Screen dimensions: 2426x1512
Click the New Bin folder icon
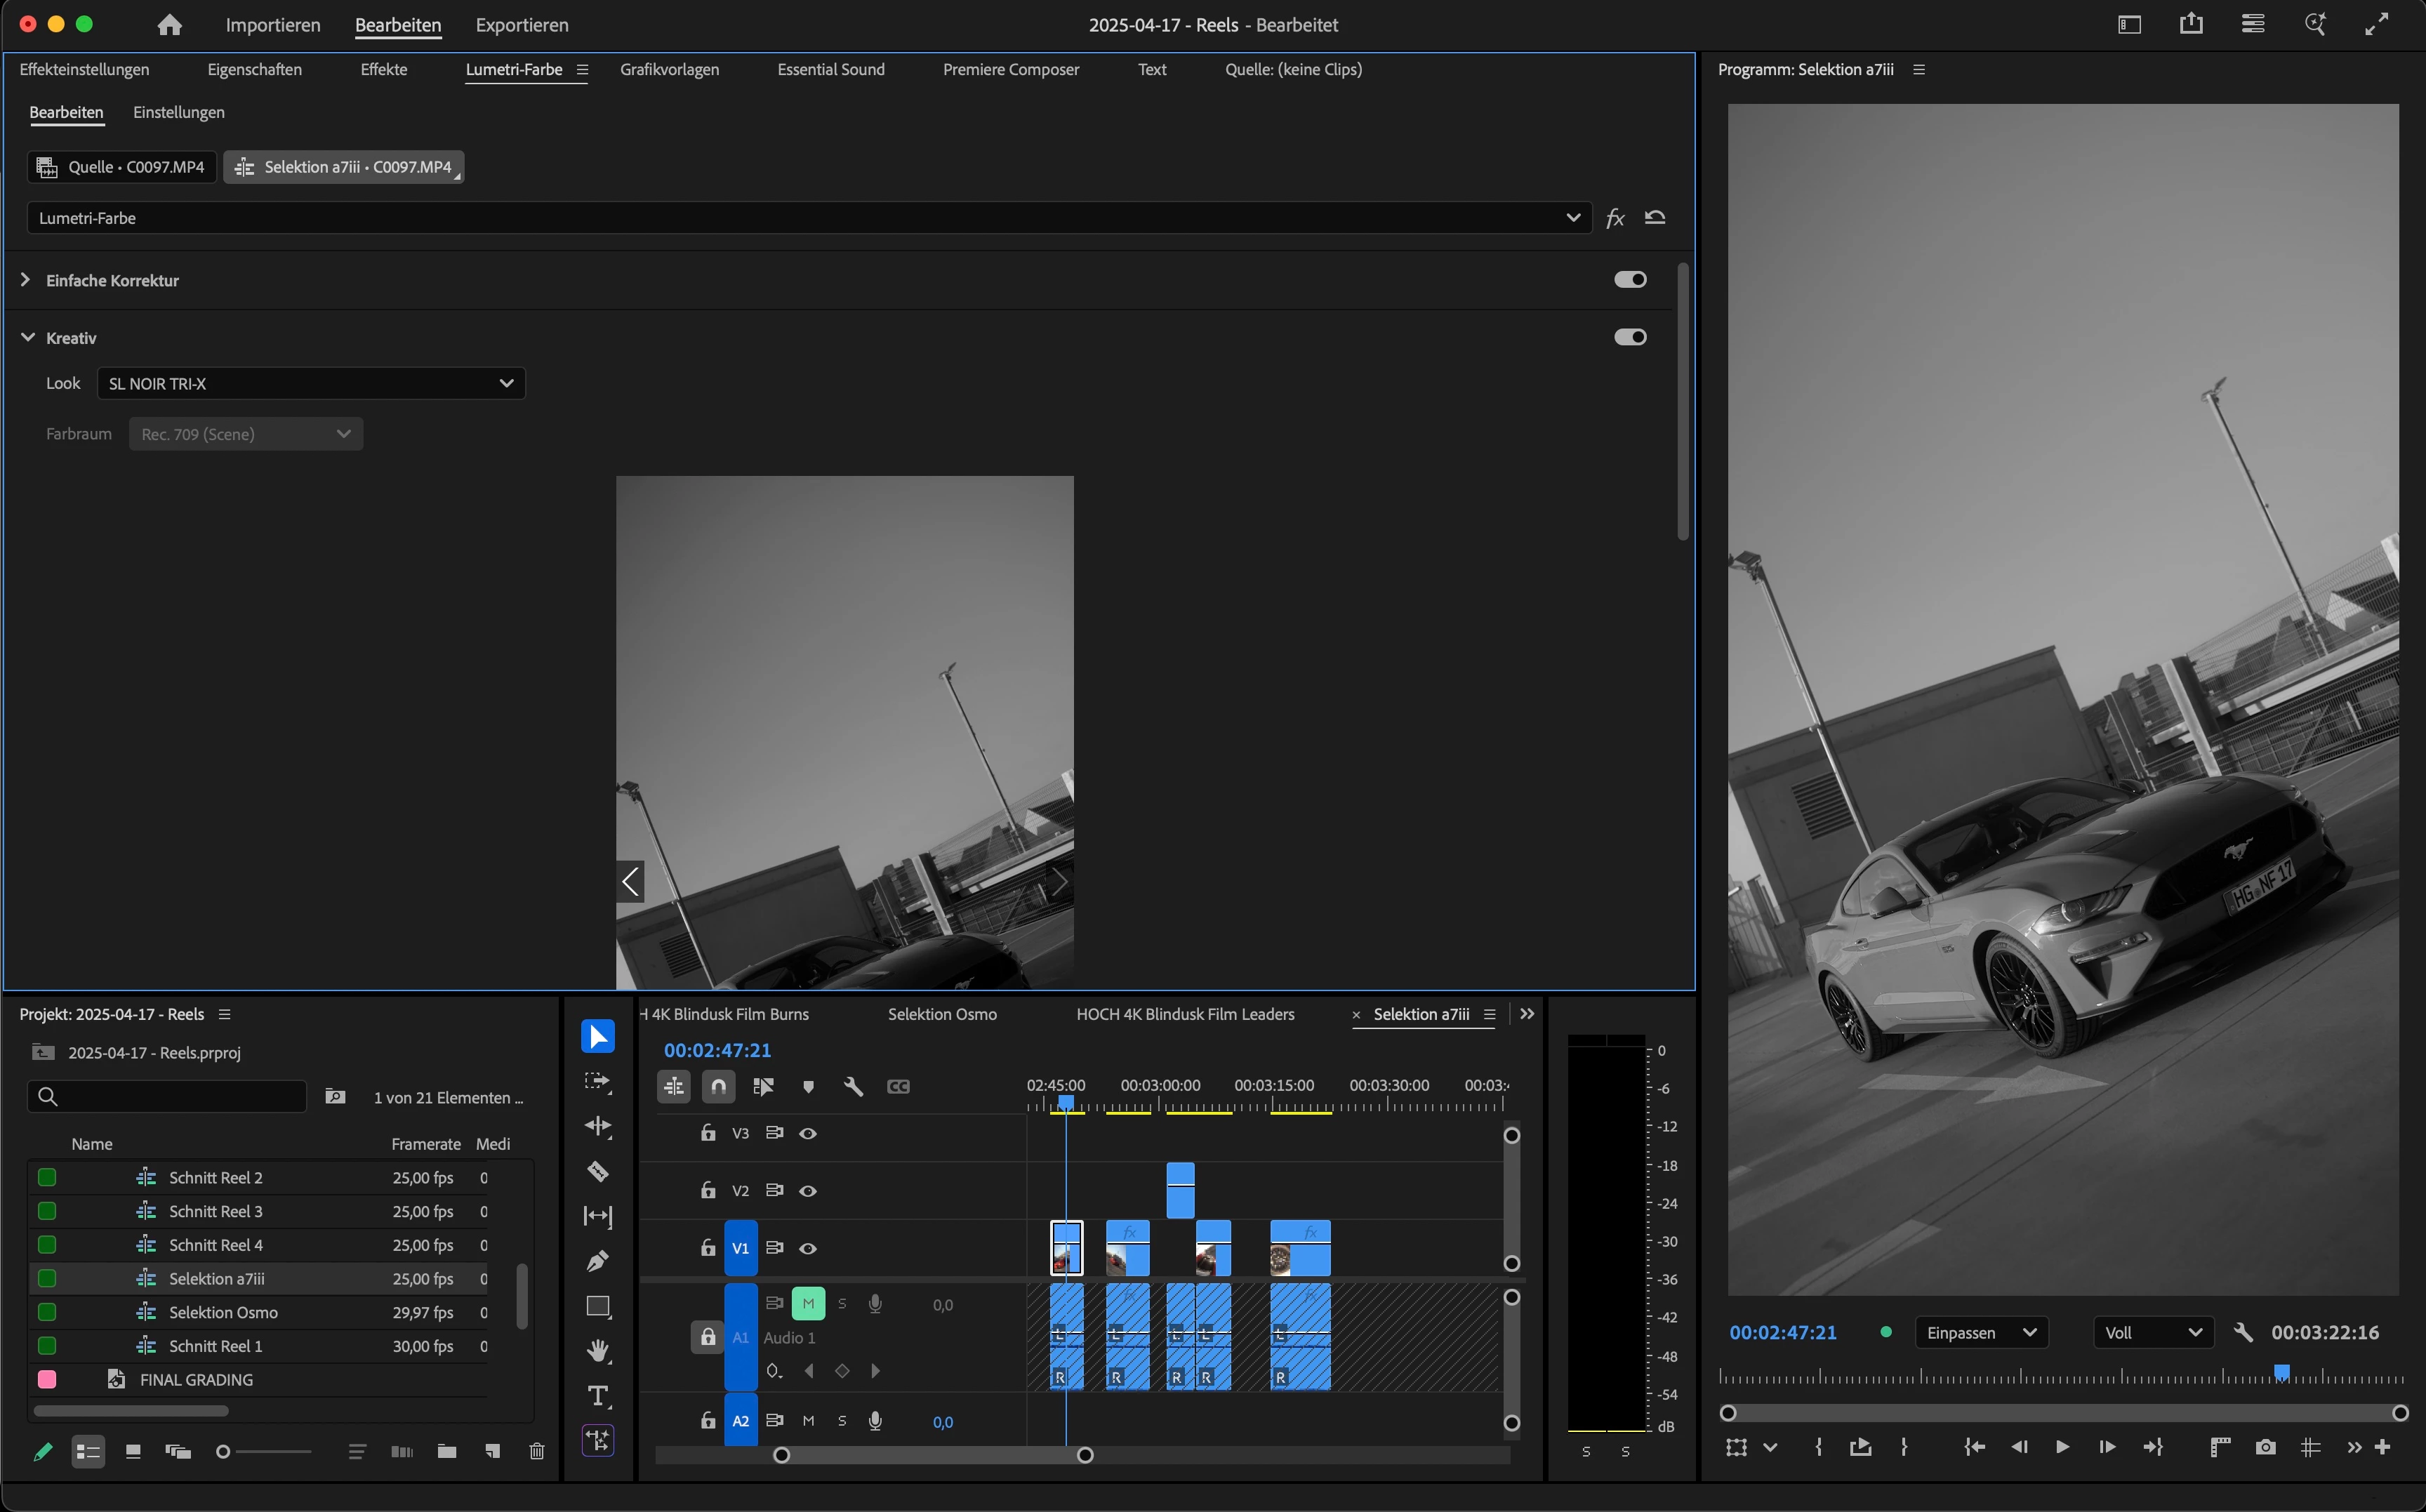coord(447,1451)
